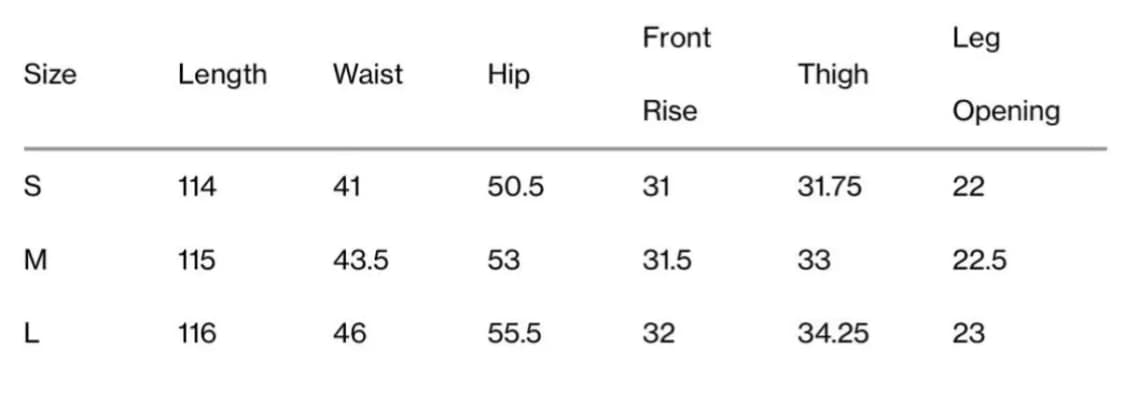Select the 31.5 front rise value
This screenshot has height=409, width=1125.
tap(667, 260)
